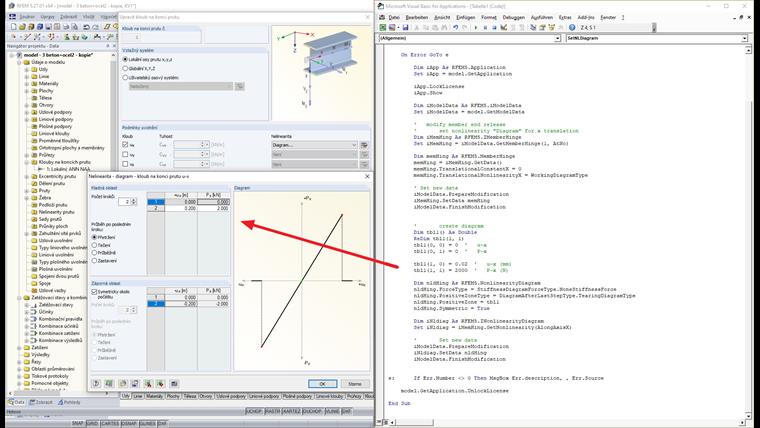
Task: Click the camera icon in the dialog's bottom toolbar
Action: pos(174,383)
